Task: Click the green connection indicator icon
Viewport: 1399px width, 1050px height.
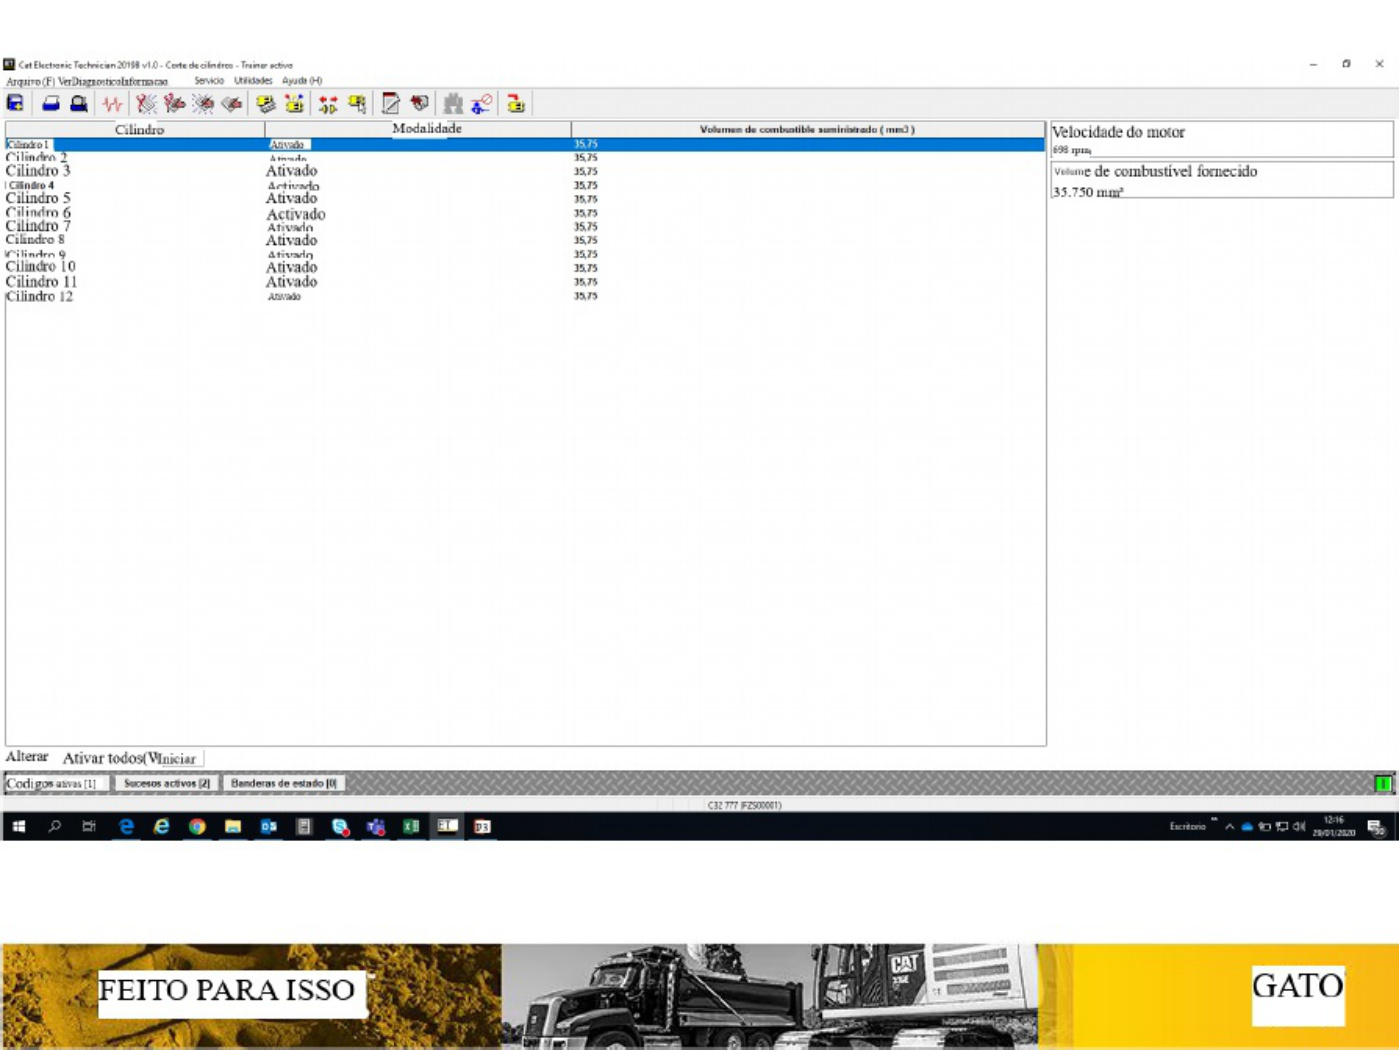Action: [x=1383, y=783]
